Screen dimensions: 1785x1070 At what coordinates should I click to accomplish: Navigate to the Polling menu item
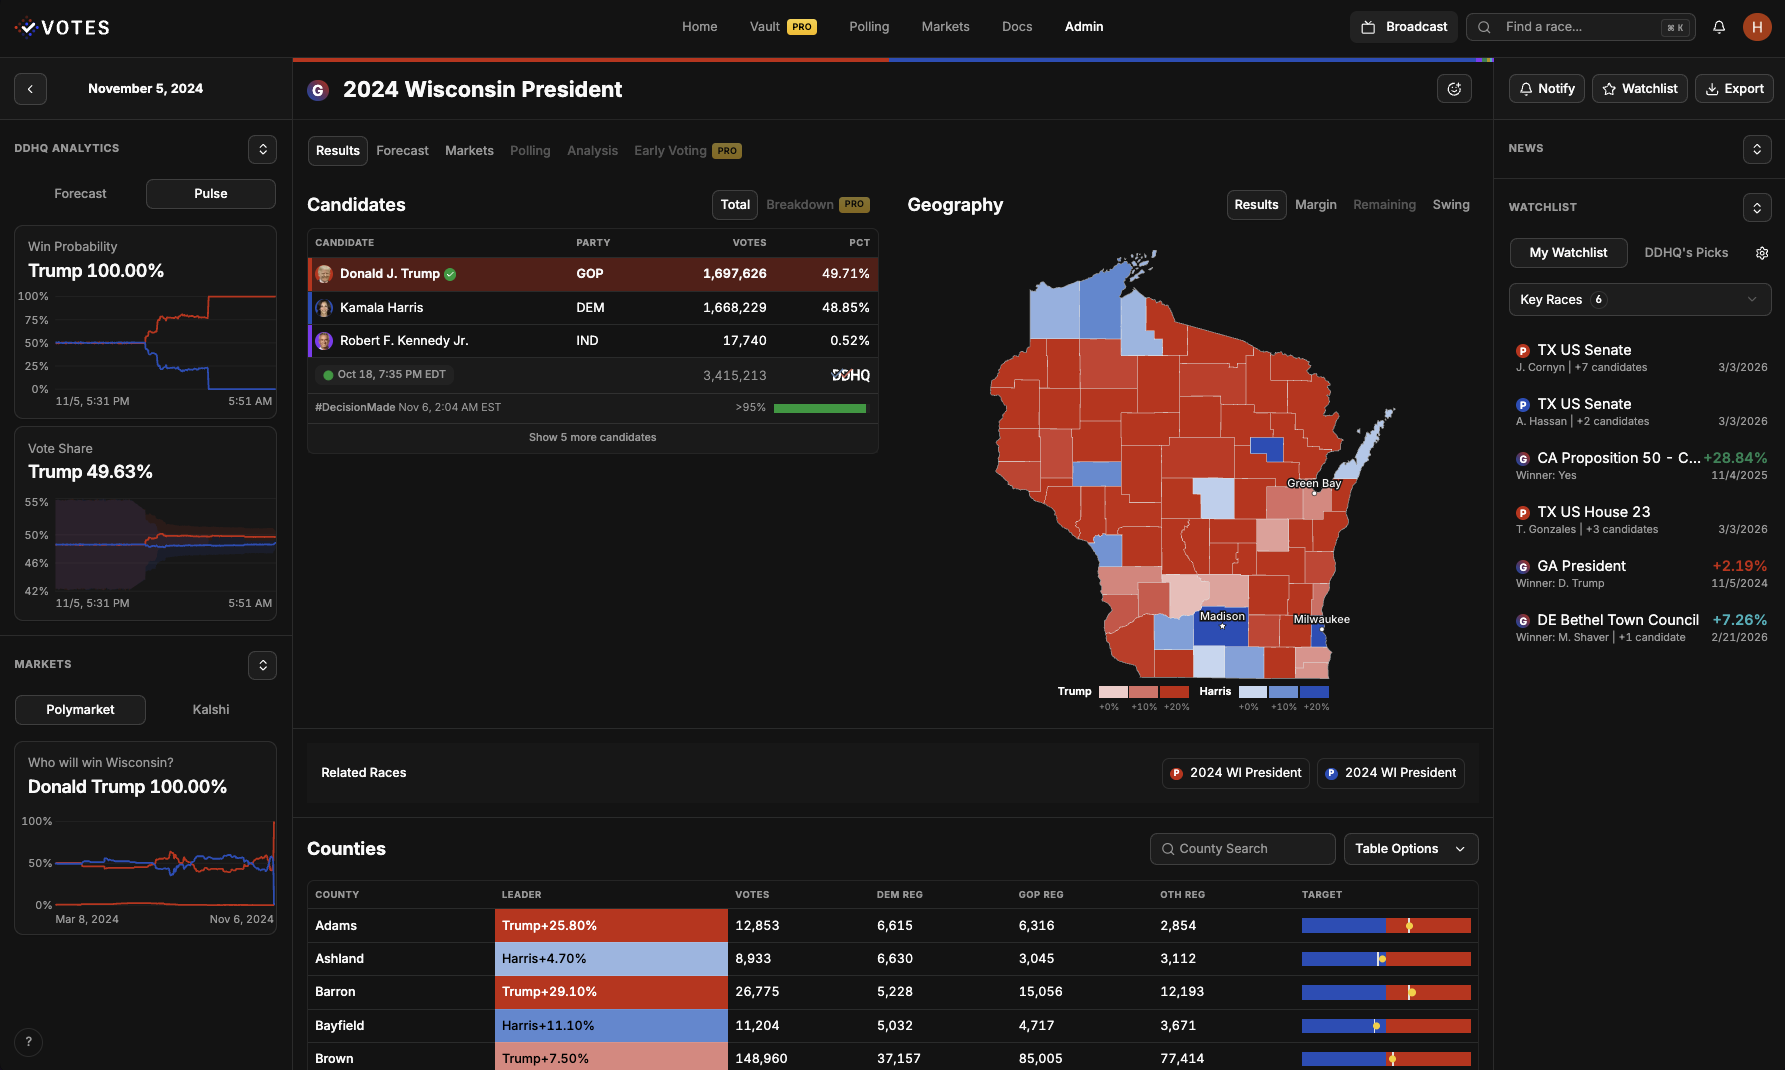click(868, 27)
